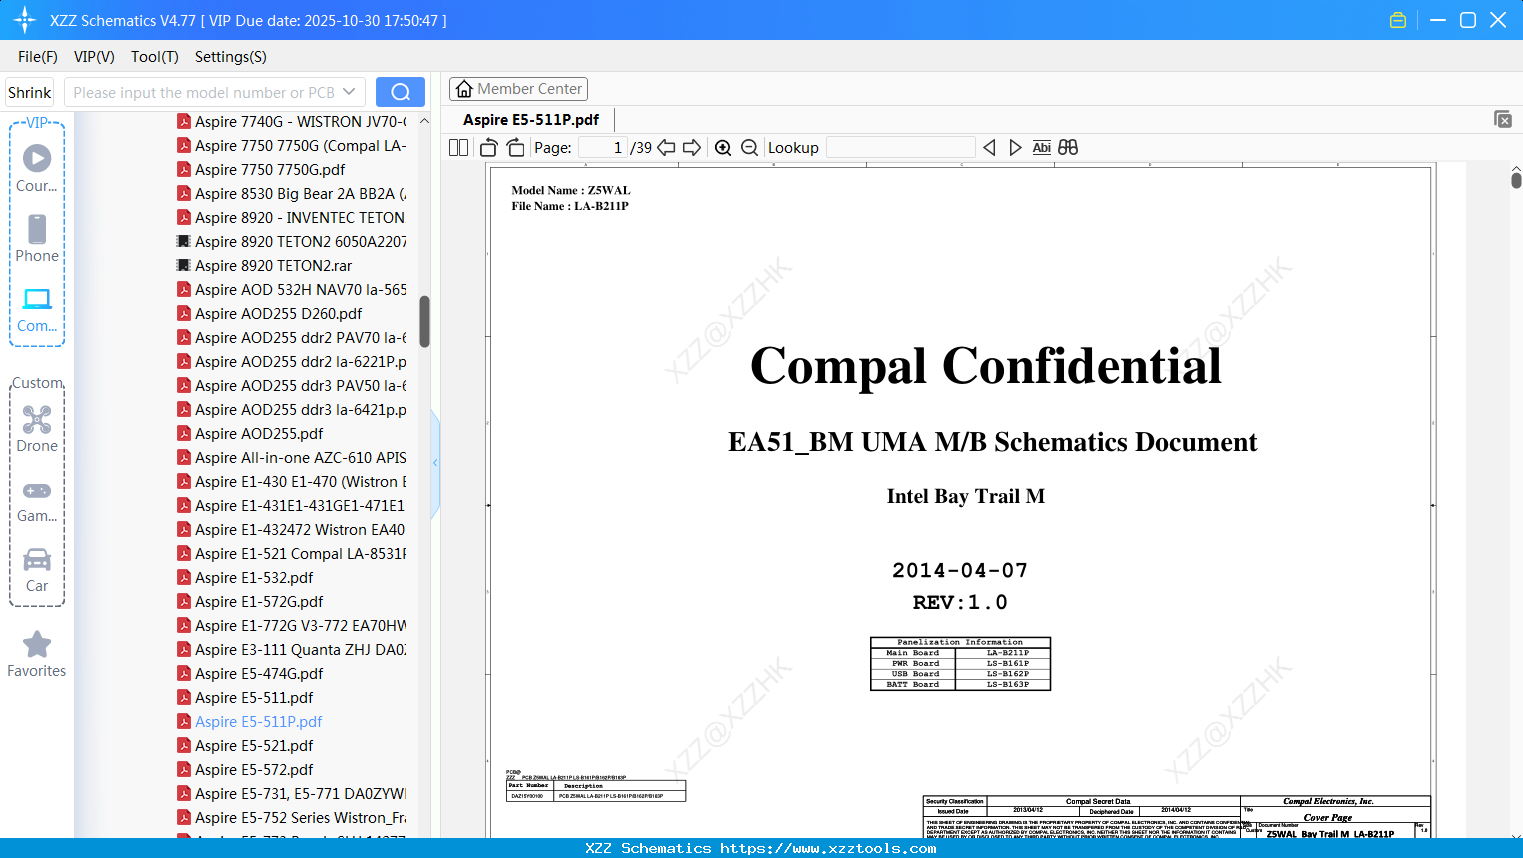Collapse the file list panel handle
1523x858 pixels.
435,463
